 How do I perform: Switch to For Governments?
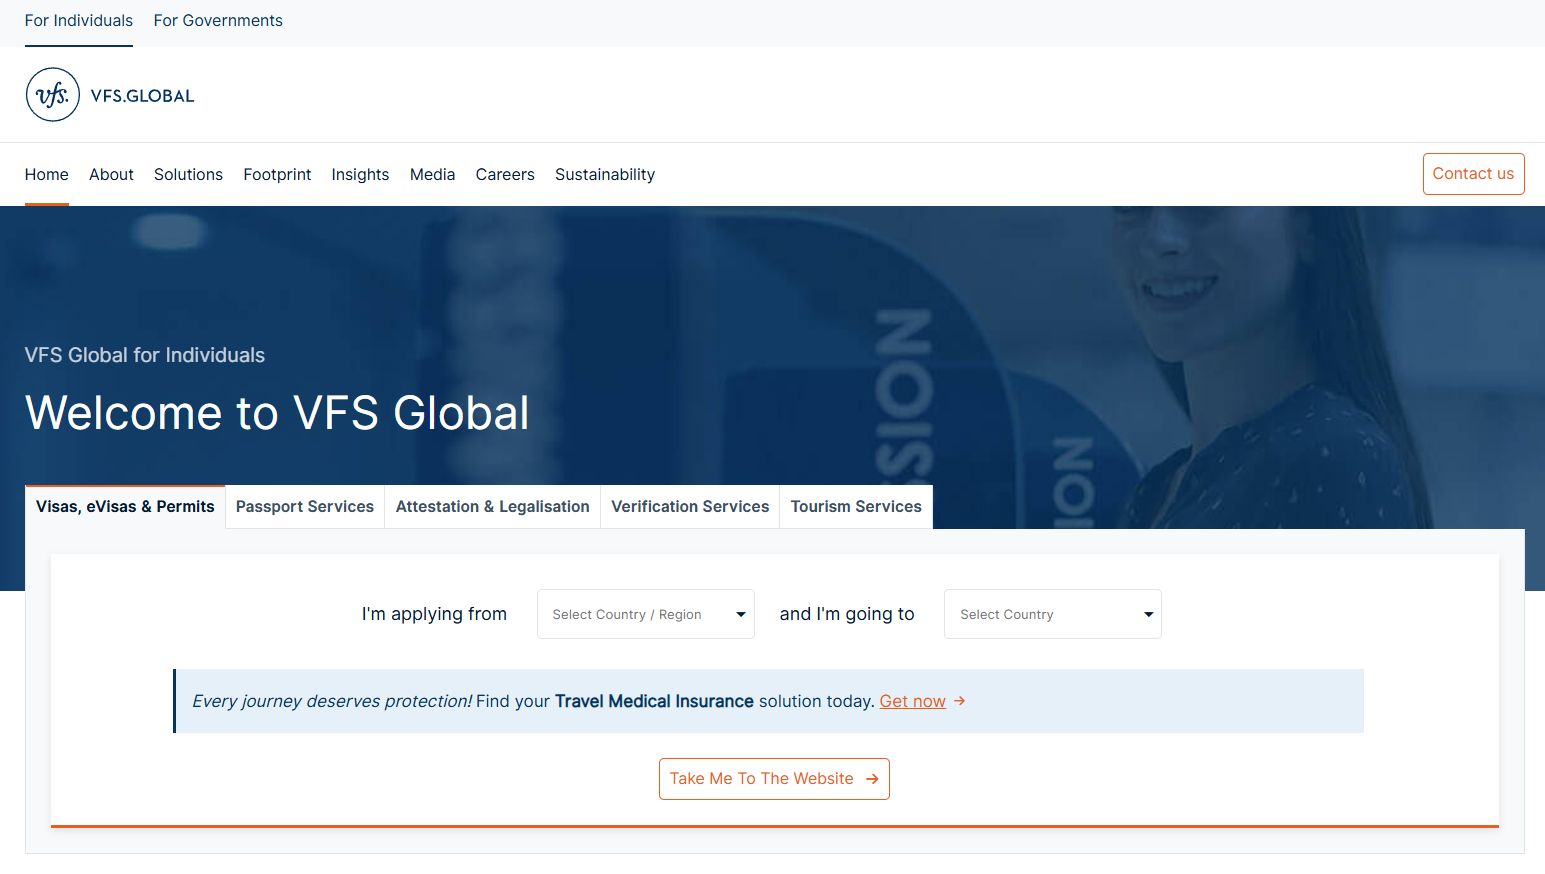tap(218, 21)
